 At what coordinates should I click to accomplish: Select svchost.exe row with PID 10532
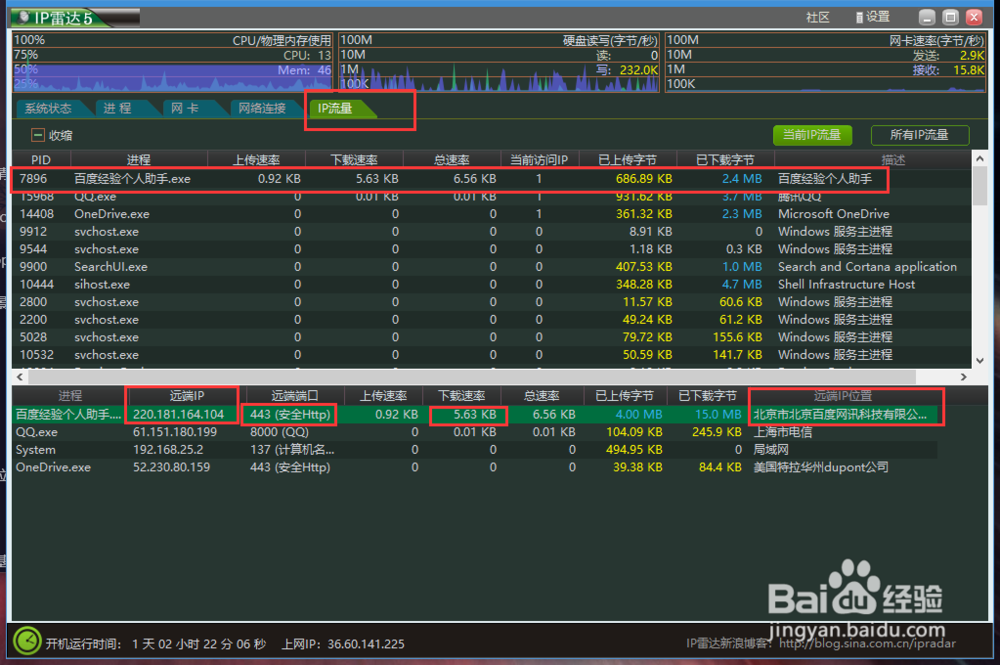pos(491,354)
